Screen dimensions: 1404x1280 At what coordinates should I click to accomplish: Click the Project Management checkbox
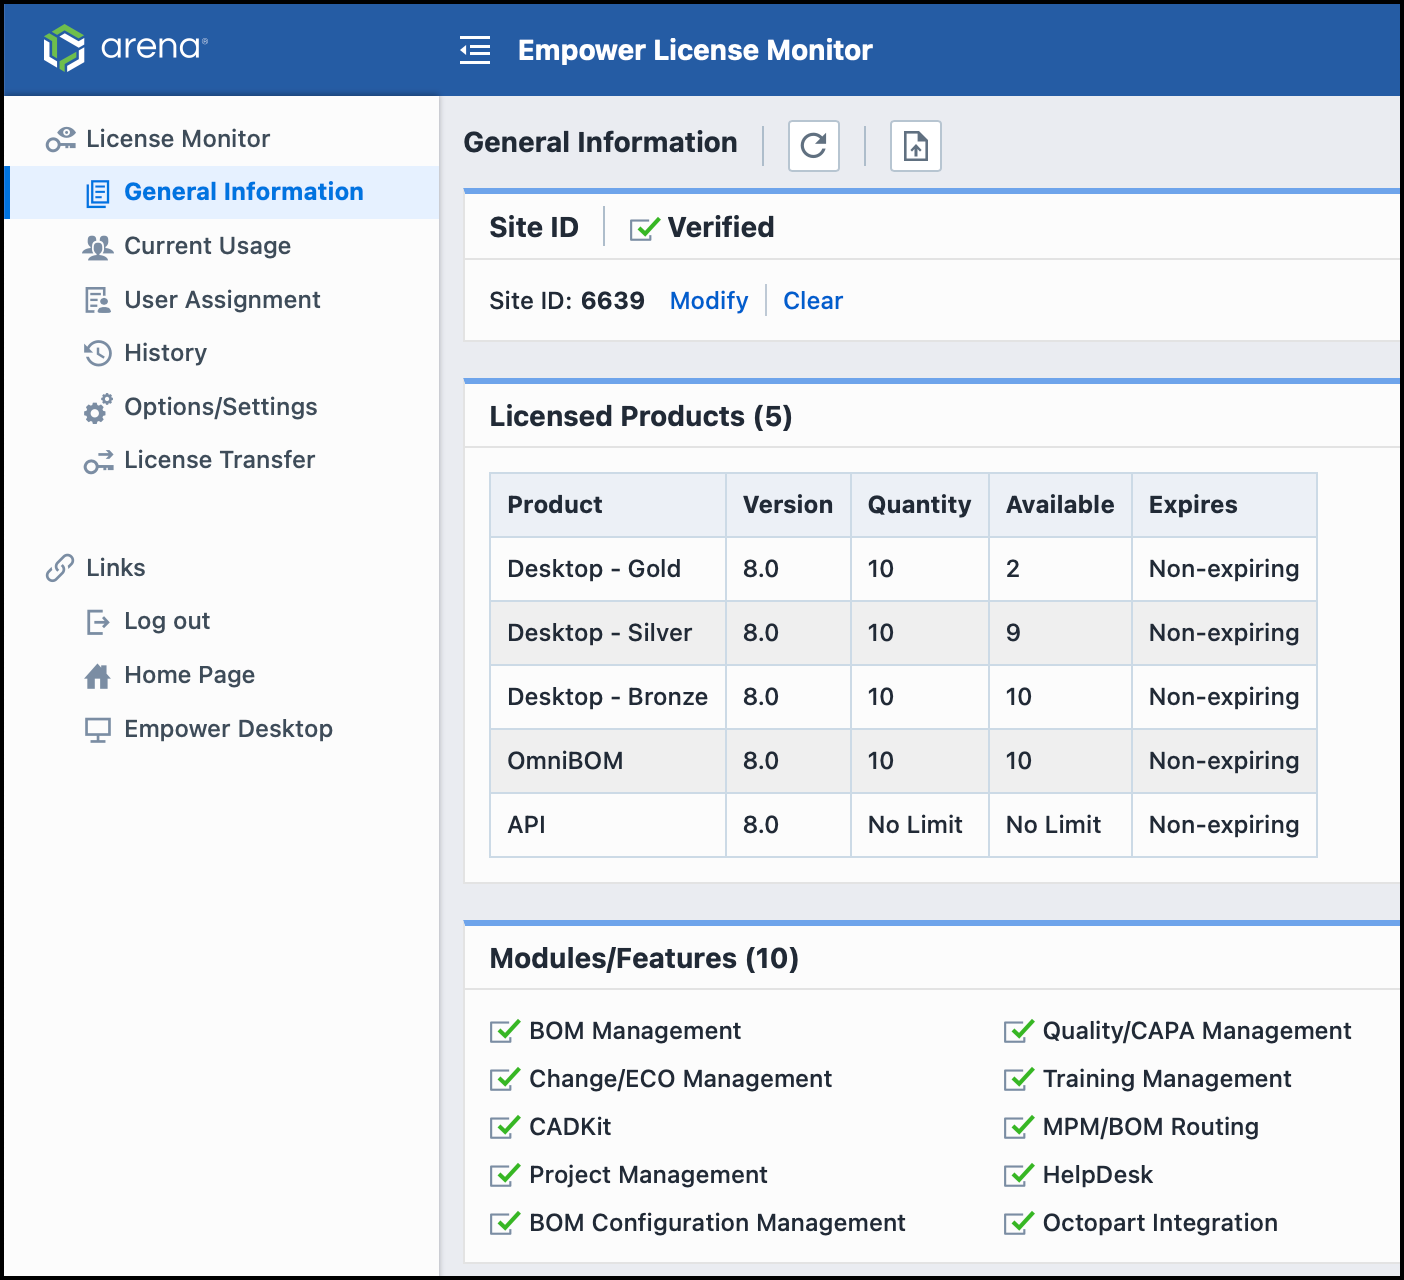point(505,1175)
